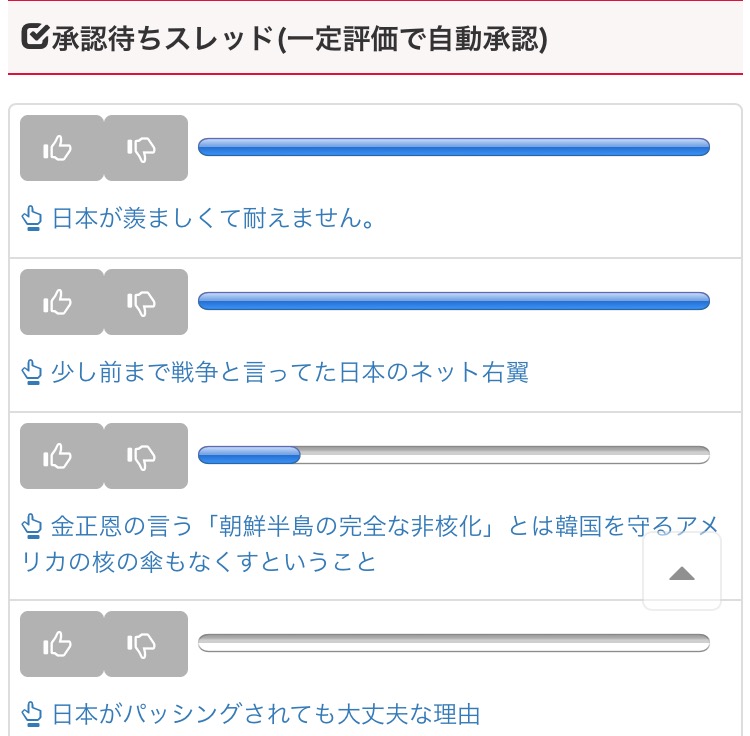
Task: Click the second thread's approval progress bar
Action: 454,302
